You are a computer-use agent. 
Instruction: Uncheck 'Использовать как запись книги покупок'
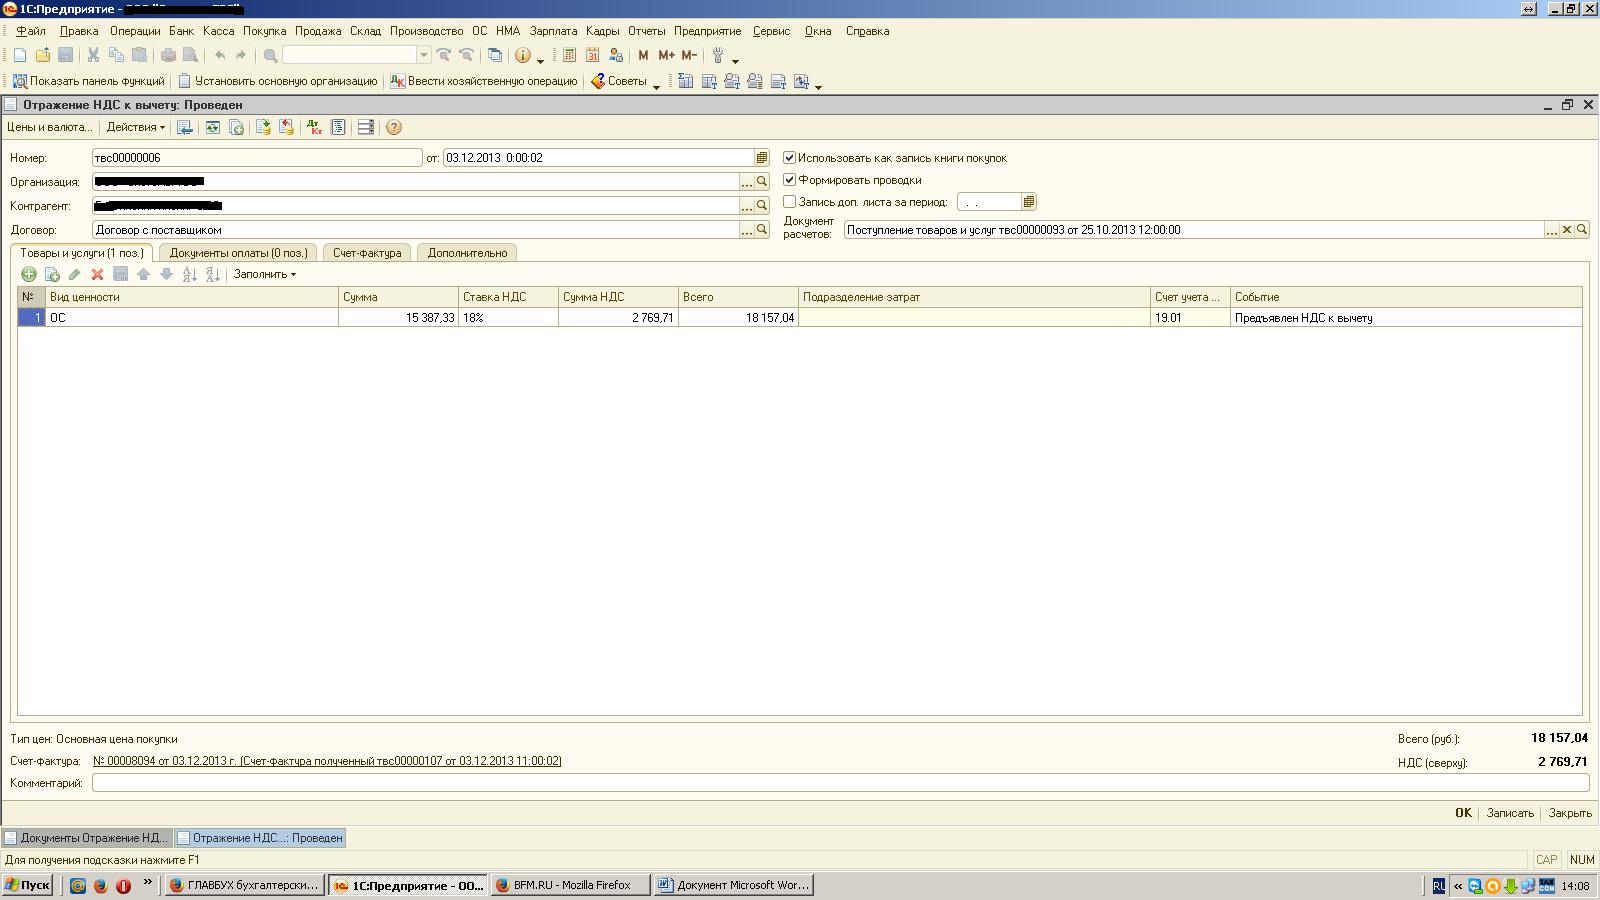coord(790,158)
